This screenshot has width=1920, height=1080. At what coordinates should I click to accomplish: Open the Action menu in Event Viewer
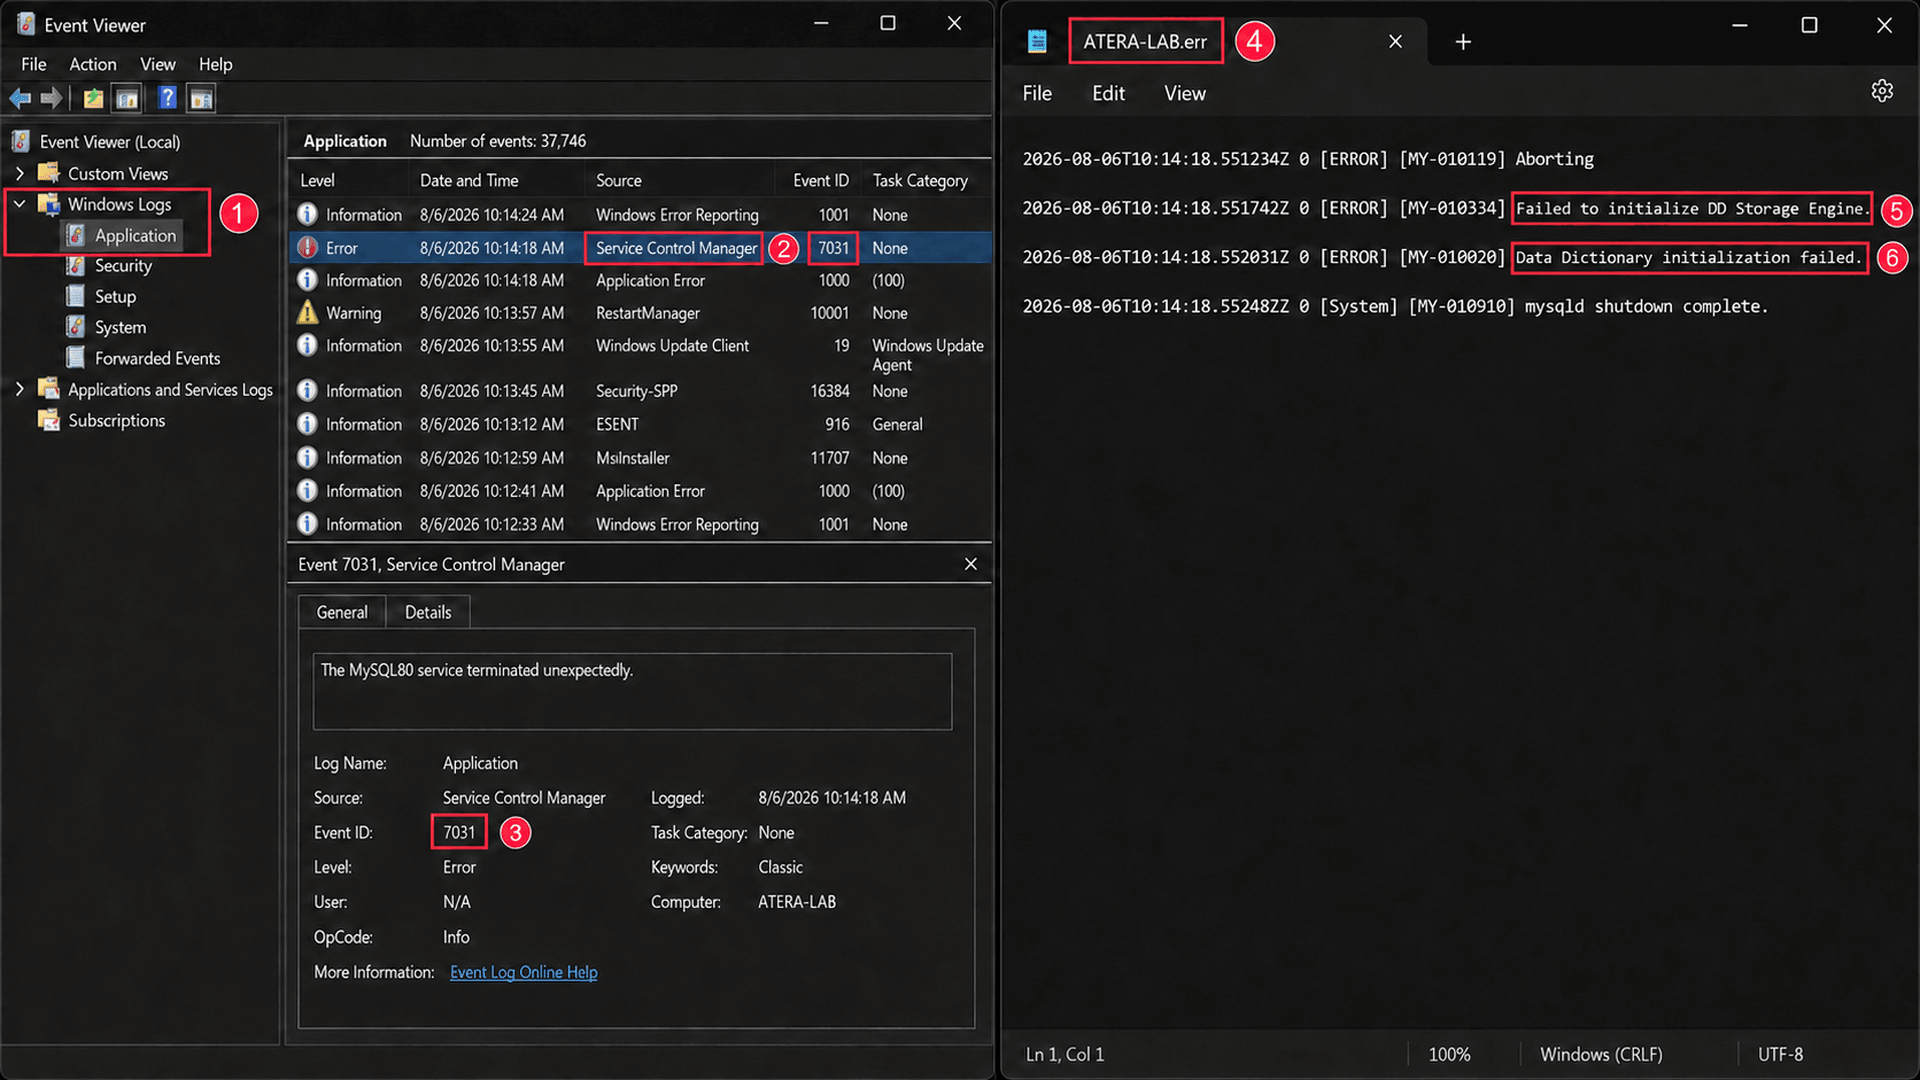click(x=93, y=64)
